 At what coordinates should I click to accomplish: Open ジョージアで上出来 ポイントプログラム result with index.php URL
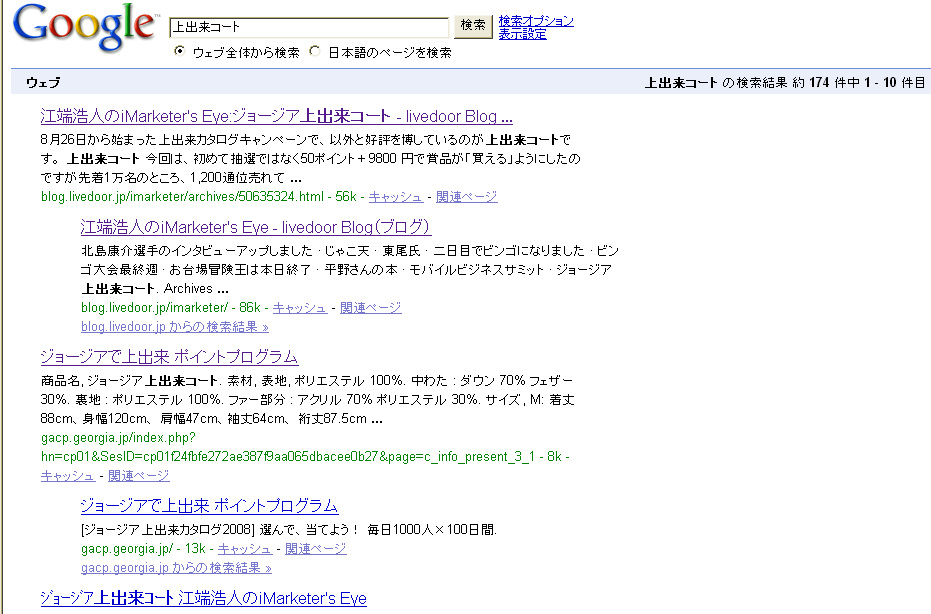pos(169,357)
